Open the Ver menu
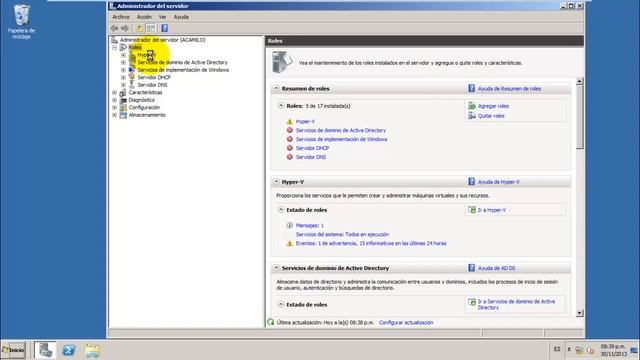The image size is (640, 360). (x=162, y=17)
